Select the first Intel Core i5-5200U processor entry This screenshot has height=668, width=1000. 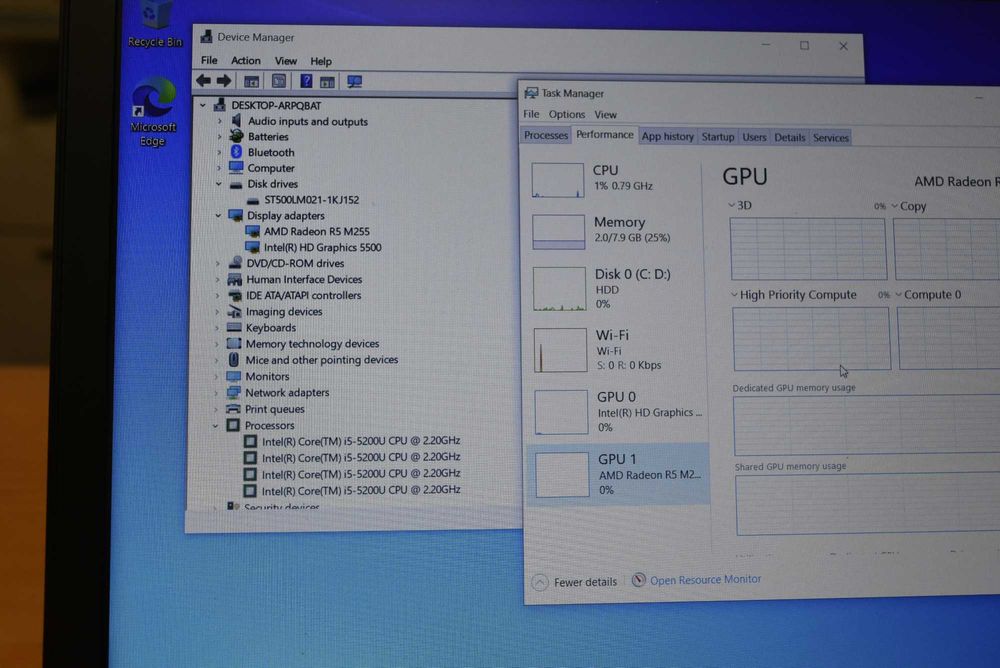(x=361, y=440)
